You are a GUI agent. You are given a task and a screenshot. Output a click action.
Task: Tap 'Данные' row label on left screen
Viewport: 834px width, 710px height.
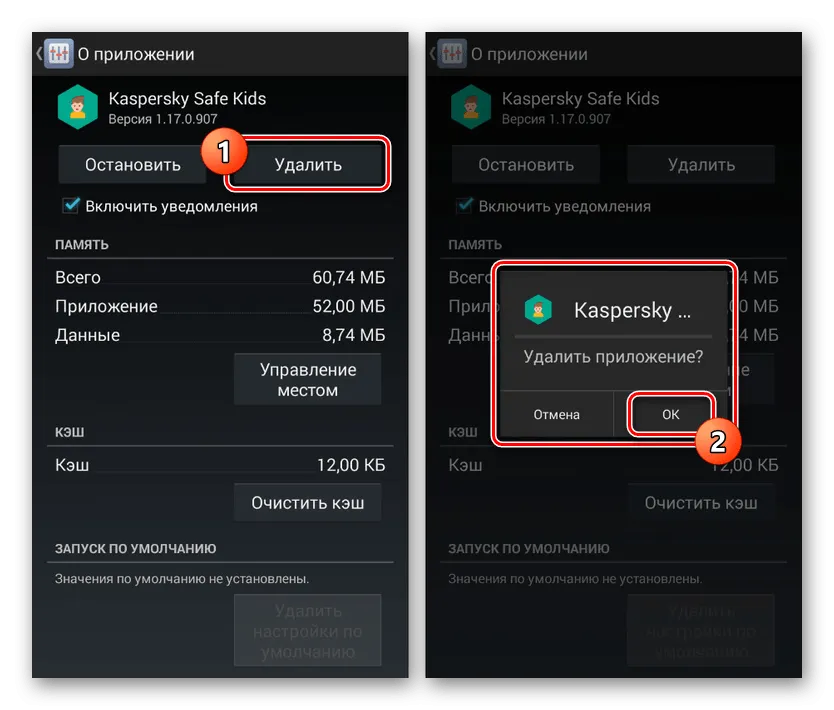point(87,335)
